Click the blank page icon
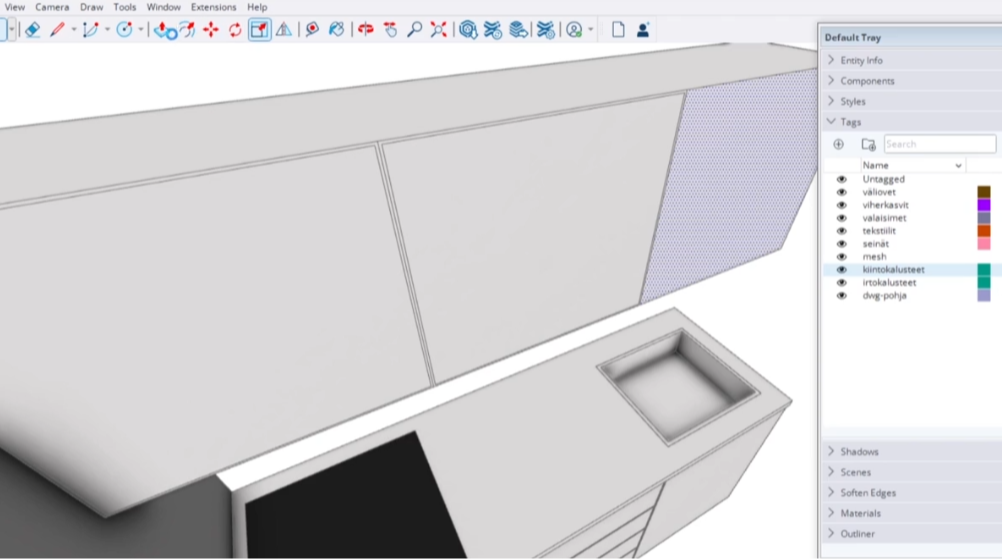1002x559 pixels. coord(618,29)
